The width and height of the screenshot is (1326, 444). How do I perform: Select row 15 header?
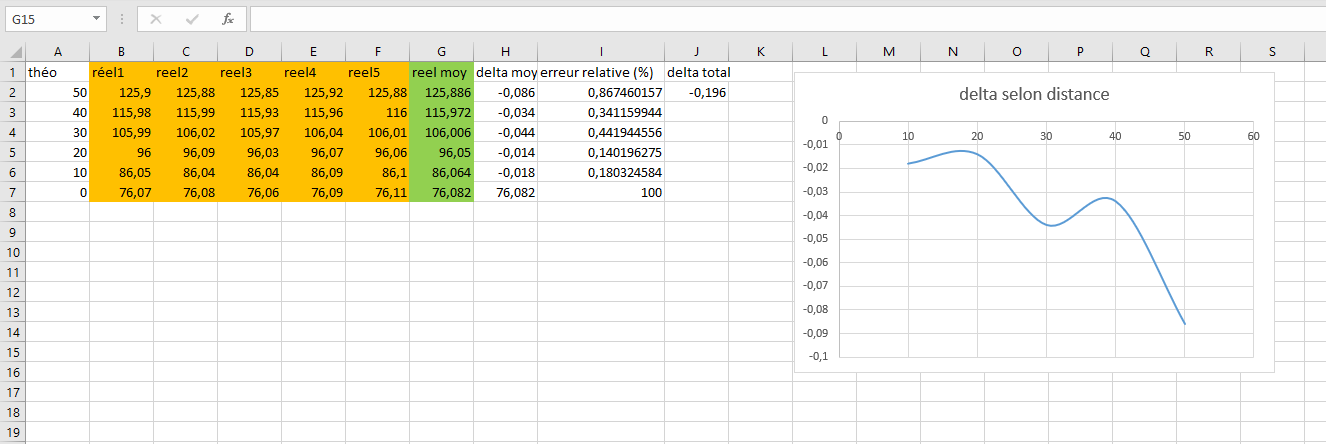tap(12, 352)
